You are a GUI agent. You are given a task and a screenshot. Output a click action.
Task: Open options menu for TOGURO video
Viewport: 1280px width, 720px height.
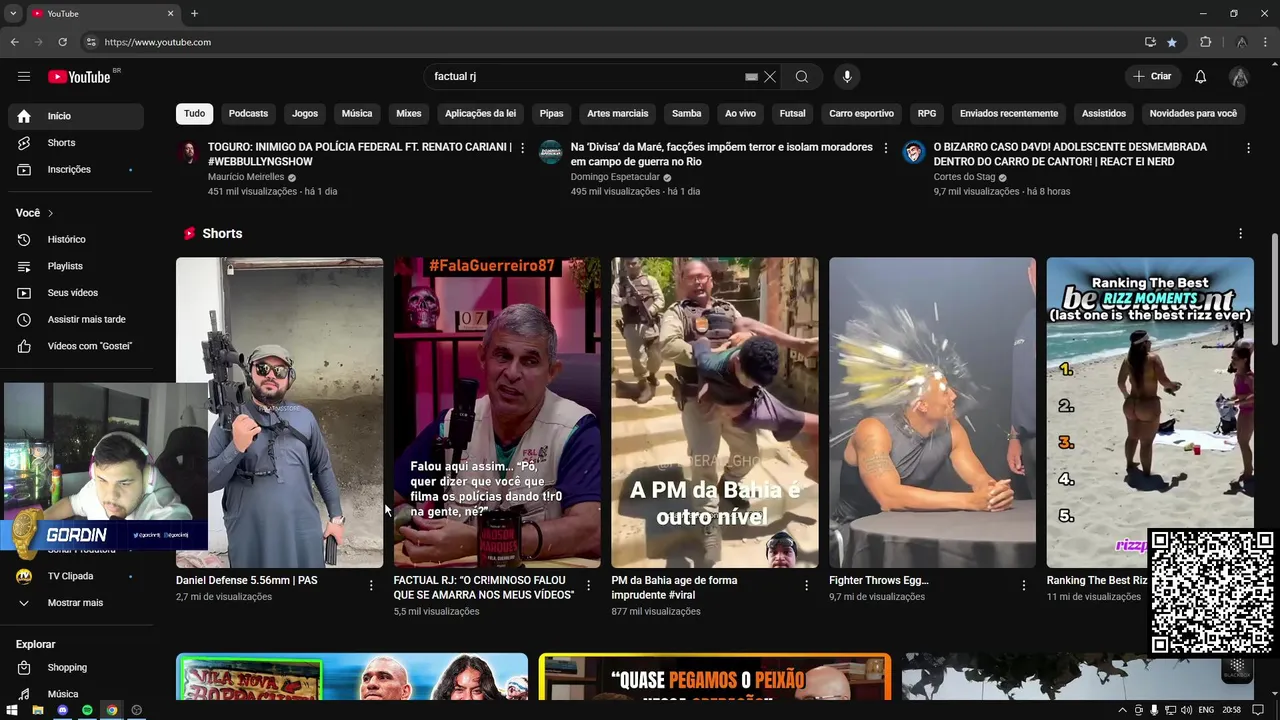(522, 148)
